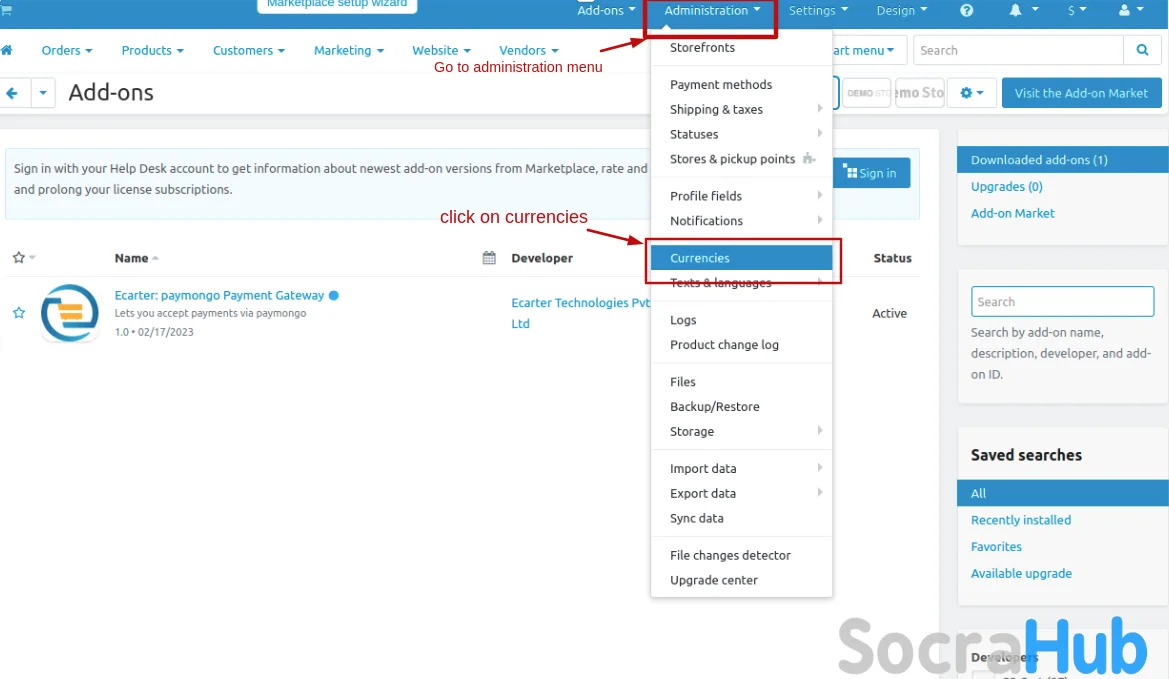This screenshot has width=1169, height=679.
Task: Expand Notifications submenu
Action: point(741,221)
